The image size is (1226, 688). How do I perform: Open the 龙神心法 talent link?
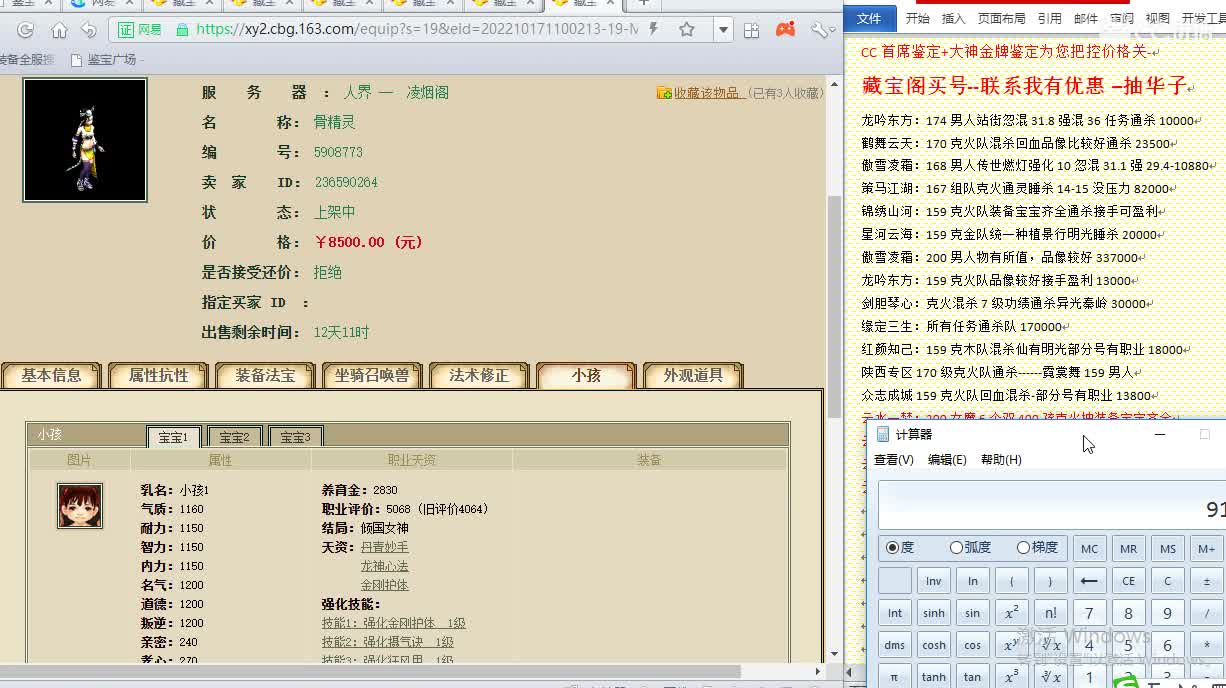pos(385,566)
